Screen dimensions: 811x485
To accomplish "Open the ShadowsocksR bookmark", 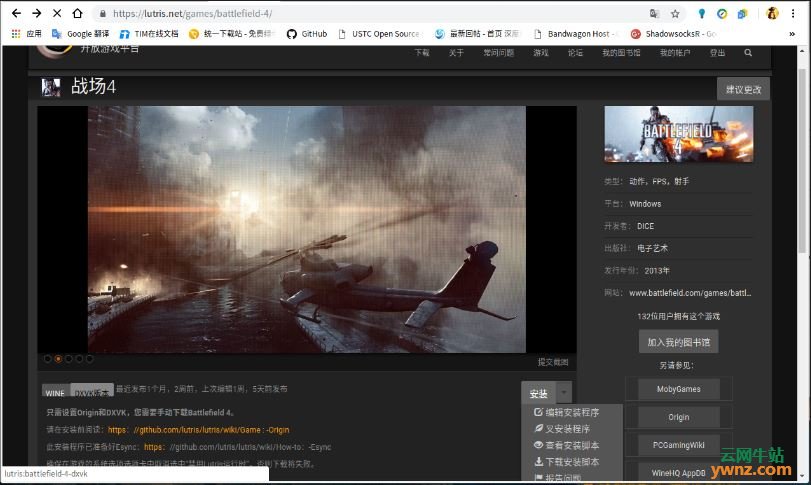I will [673, 34].
